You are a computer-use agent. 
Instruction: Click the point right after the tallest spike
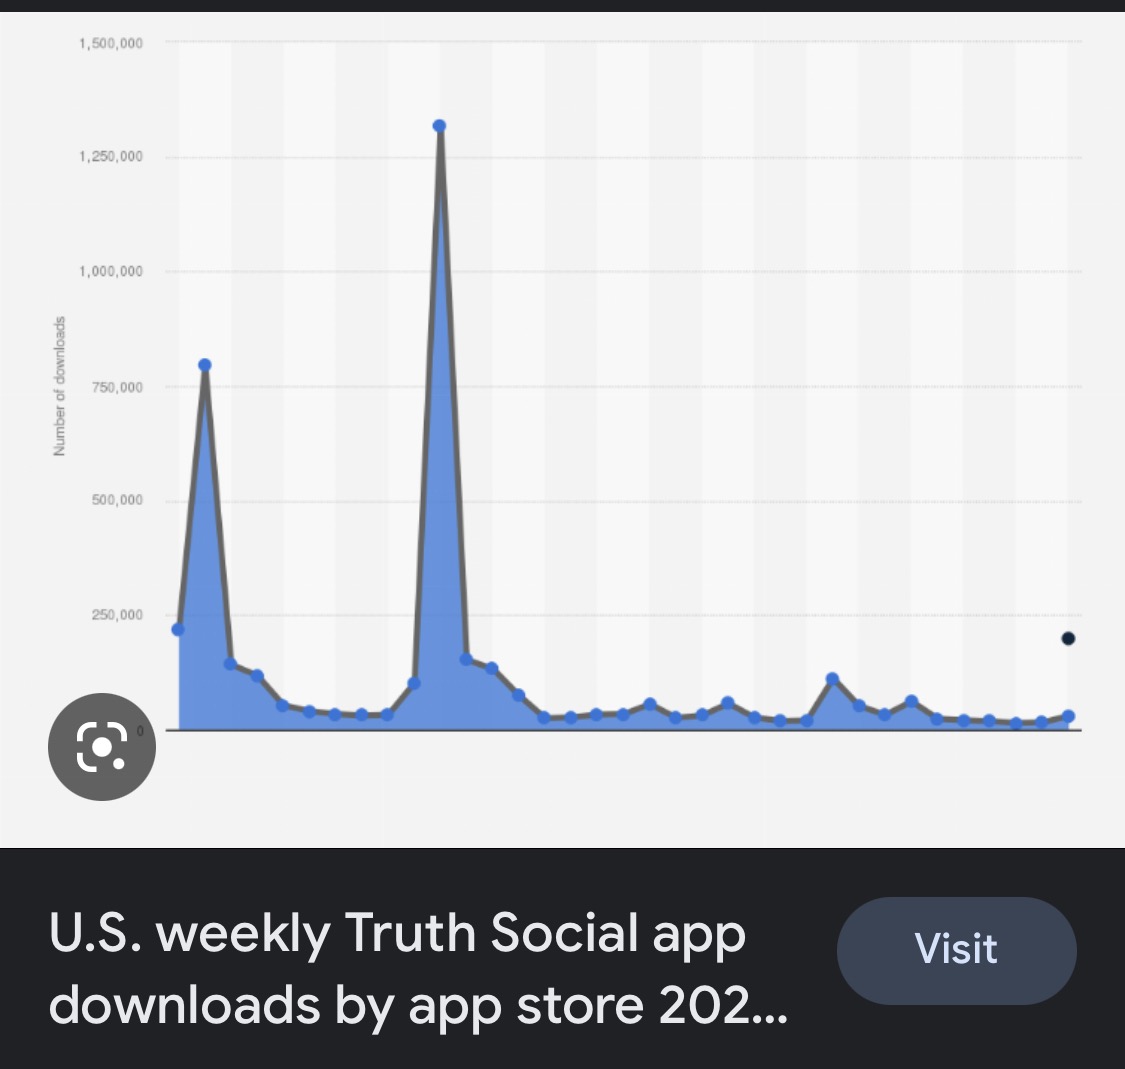466,659
